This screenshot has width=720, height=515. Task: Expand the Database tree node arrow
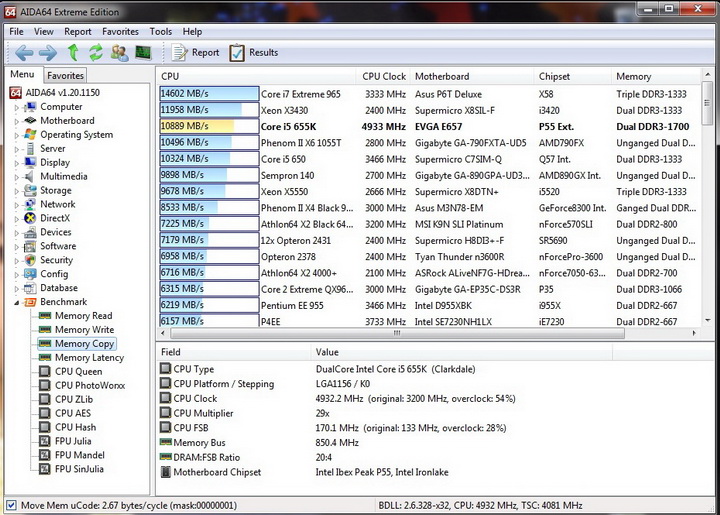[17, 289]
